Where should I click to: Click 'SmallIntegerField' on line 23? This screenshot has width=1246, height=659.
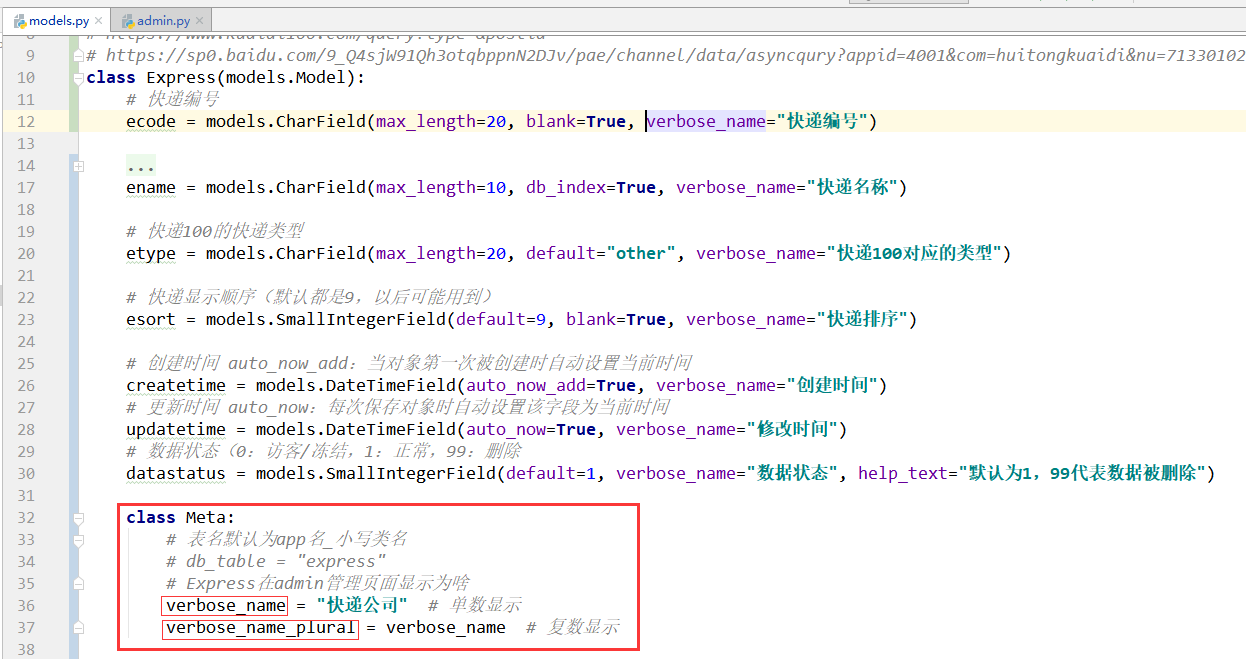pyautogui.click(x=361, y=320)
